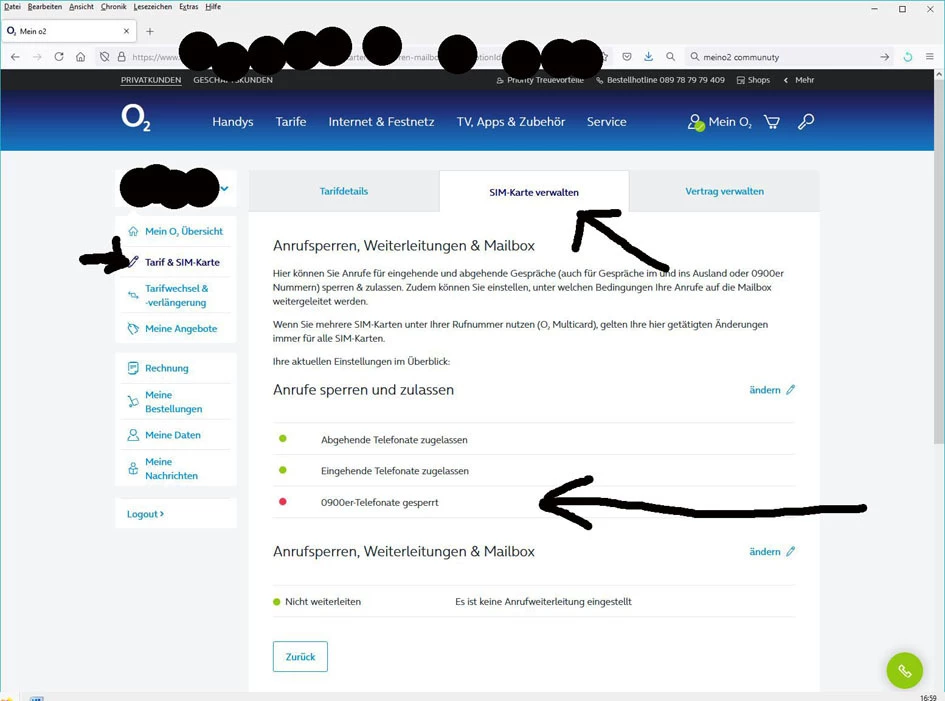Screen dimensions: 945x701
Task: Open the Chronik menu
Action: pyautogui.click(x=113, y=7)
